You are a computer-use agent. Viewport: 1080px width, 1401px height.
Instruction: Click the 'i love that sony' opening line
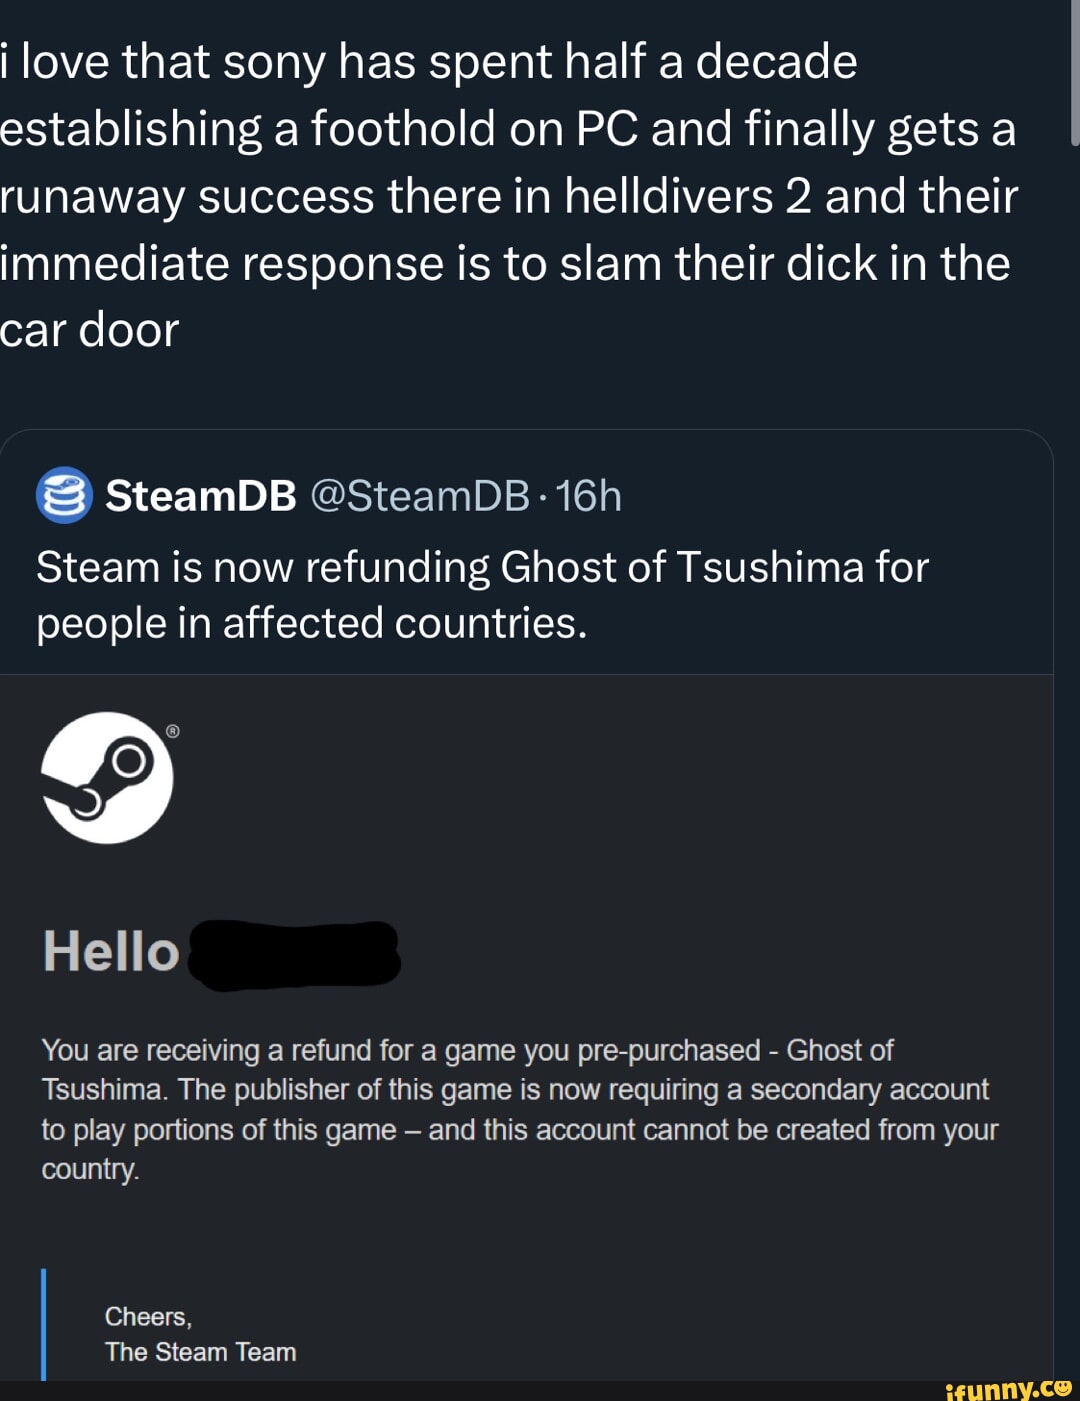429,62
